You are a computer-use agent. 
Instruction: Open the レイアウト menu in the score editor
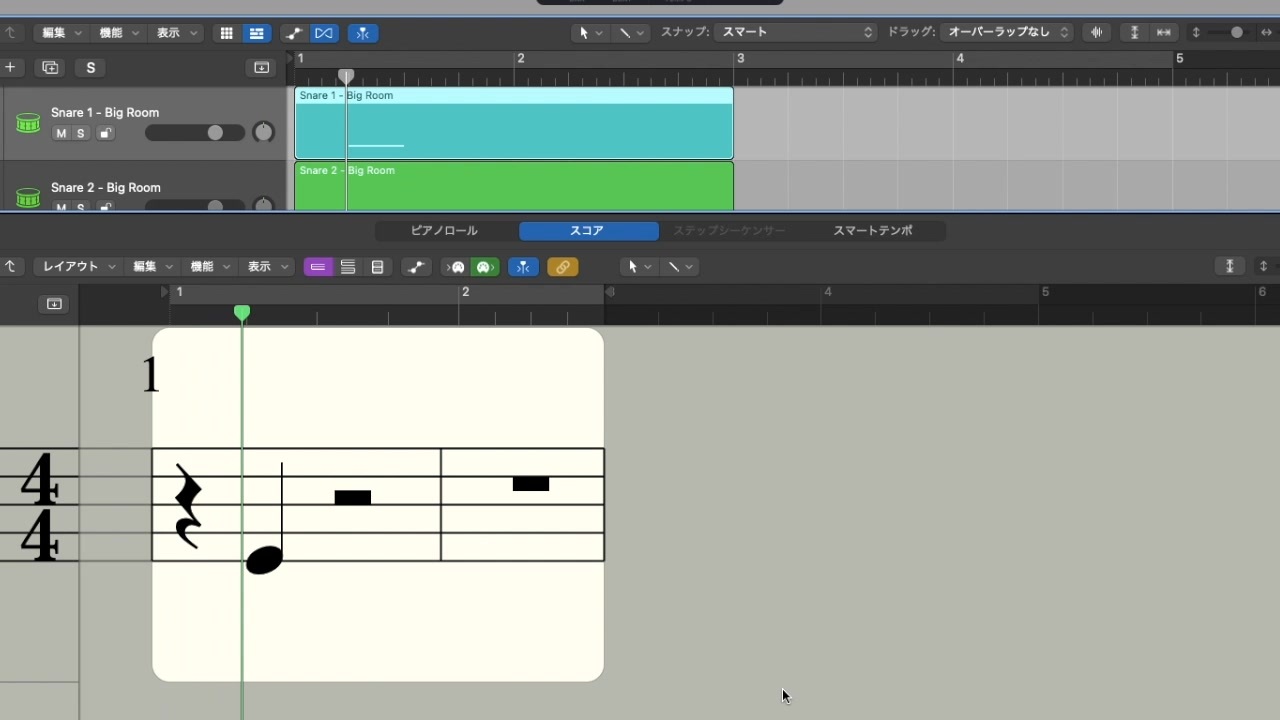[77, 267]
